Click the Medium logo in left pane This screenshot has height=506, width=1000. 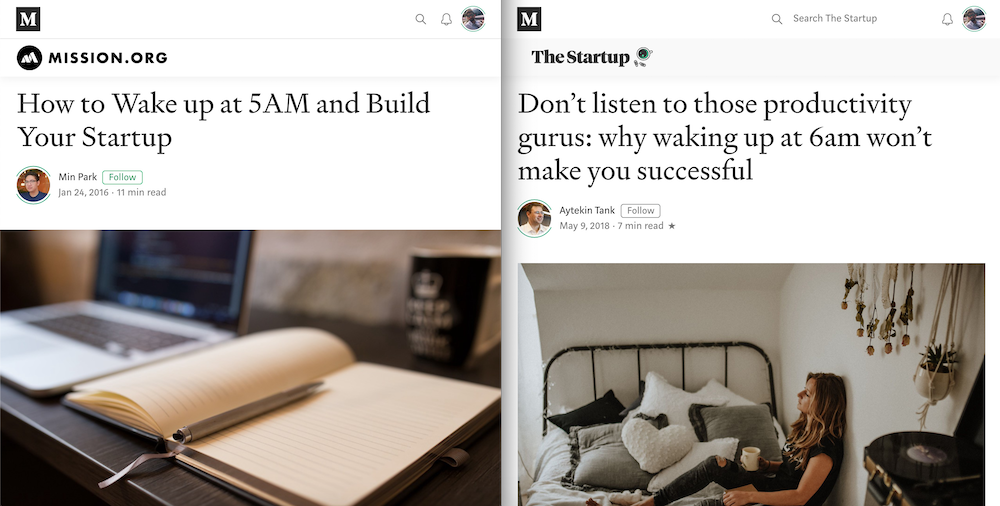tap(28, 19)
